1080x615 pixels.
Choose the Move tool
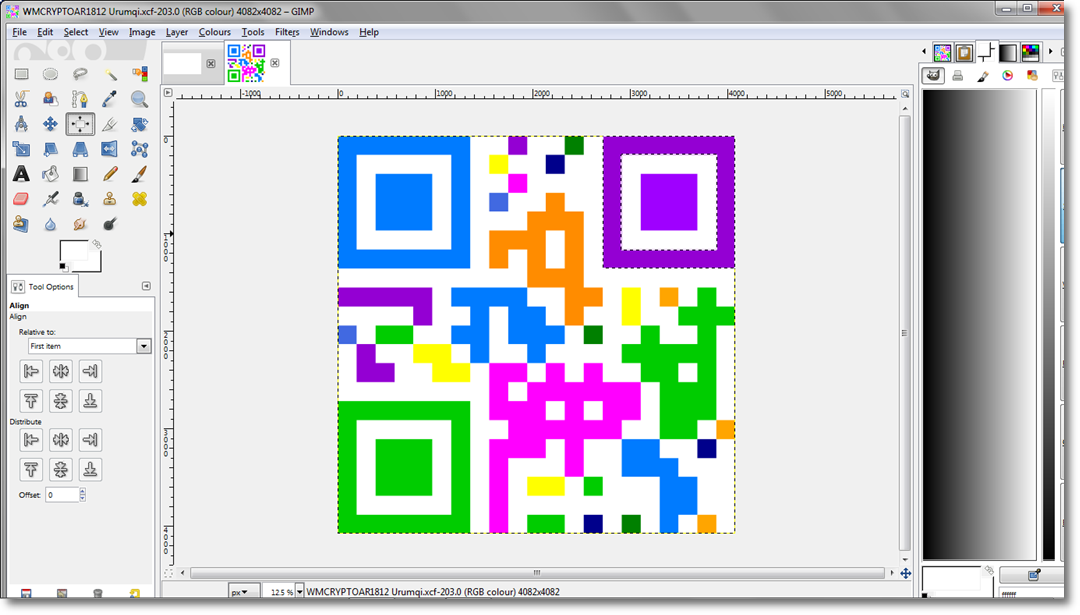point(50,124)
